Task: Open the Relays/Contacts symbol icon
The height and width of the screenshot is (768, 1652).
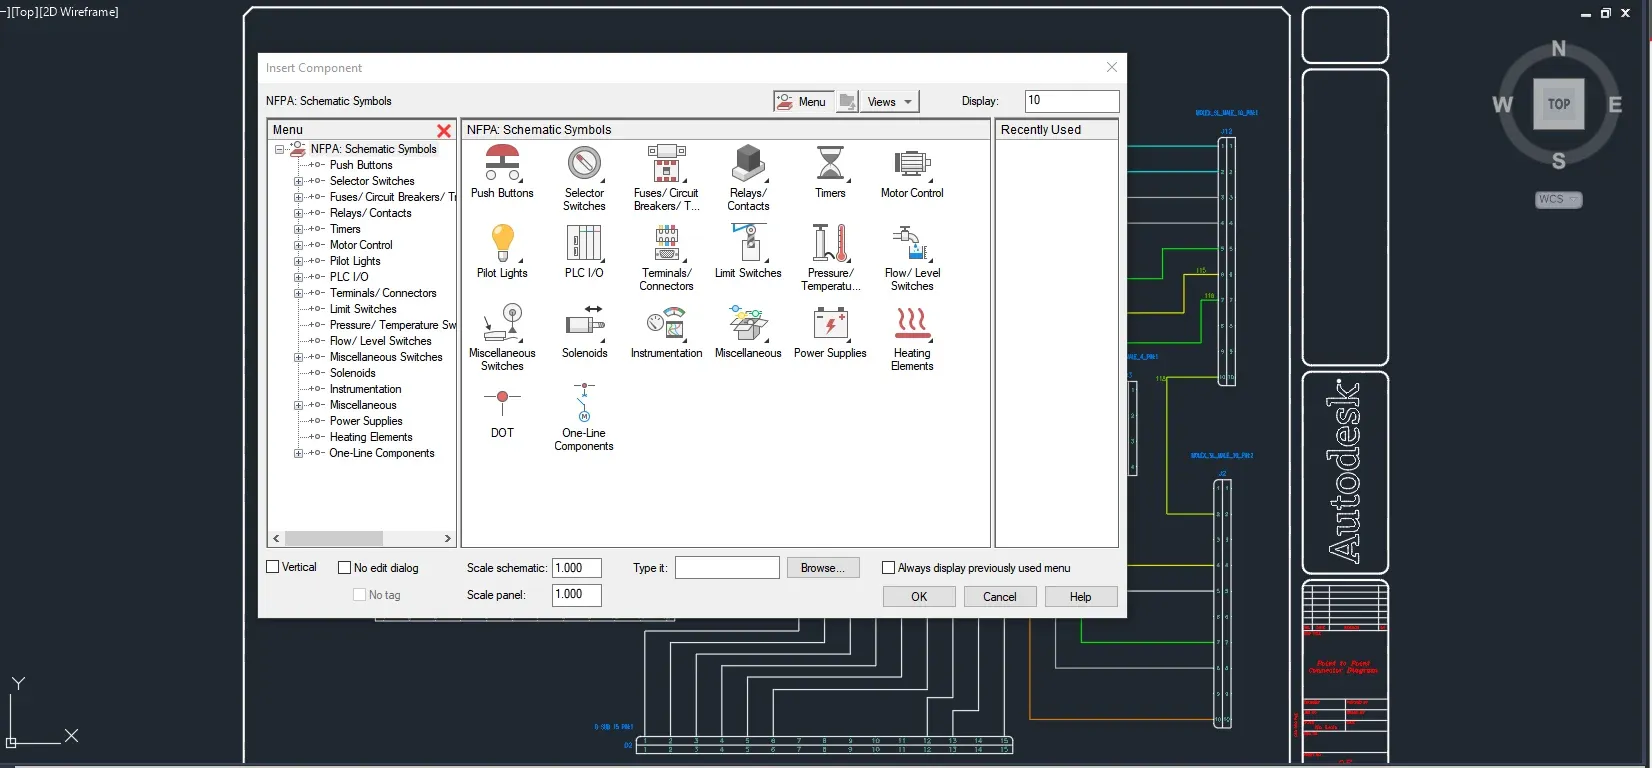Action: point(748,163)
